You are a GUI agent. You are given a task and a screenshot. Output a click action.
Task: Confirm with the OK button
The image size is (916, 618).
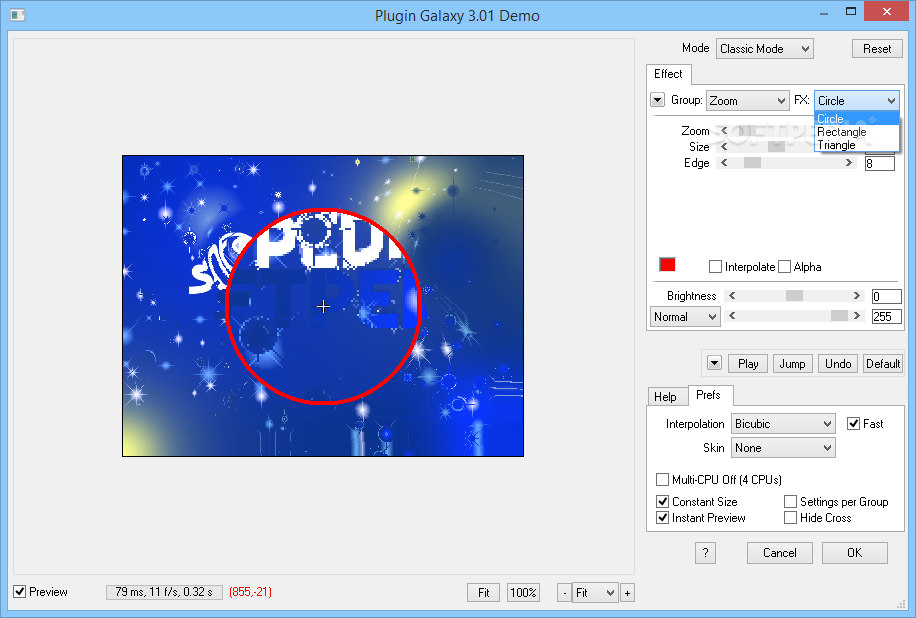tap(855, 553)
